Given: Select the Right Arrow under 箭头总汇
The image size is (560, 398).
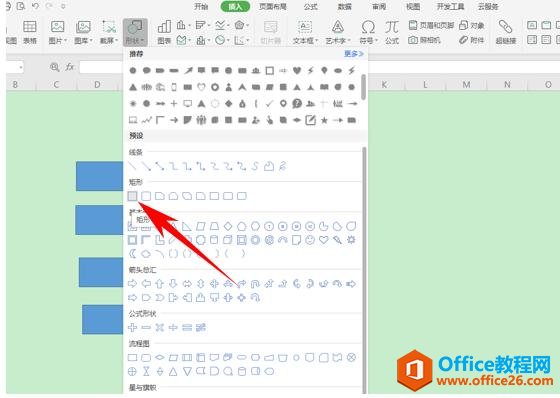Looking at the screenshot, I should click(132, 284).
